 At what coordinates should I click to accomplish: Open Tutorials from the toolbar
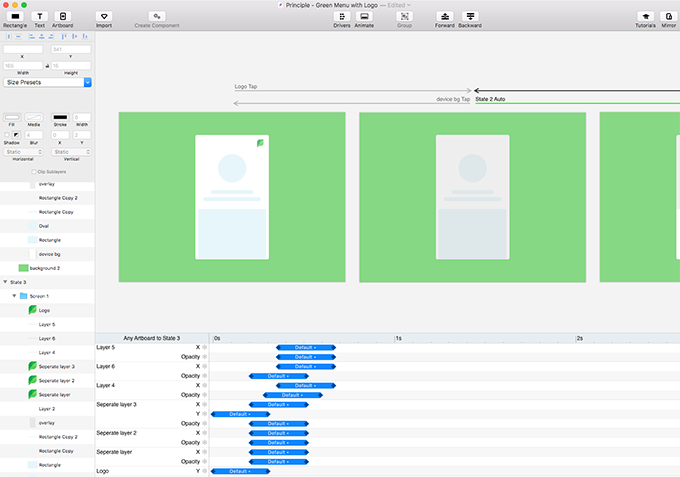(646, 17)
